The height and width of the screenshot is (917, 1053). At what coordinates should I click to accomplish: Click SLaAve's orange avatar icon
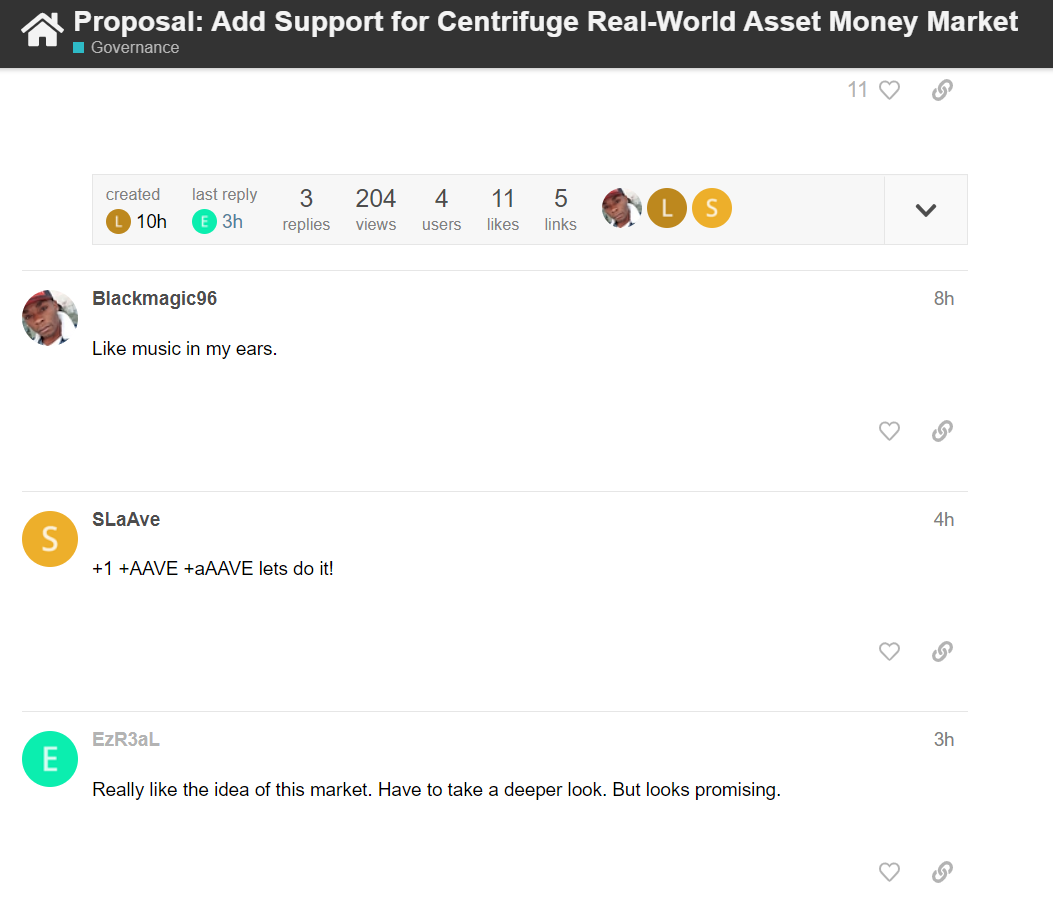(x=49, y=539)
